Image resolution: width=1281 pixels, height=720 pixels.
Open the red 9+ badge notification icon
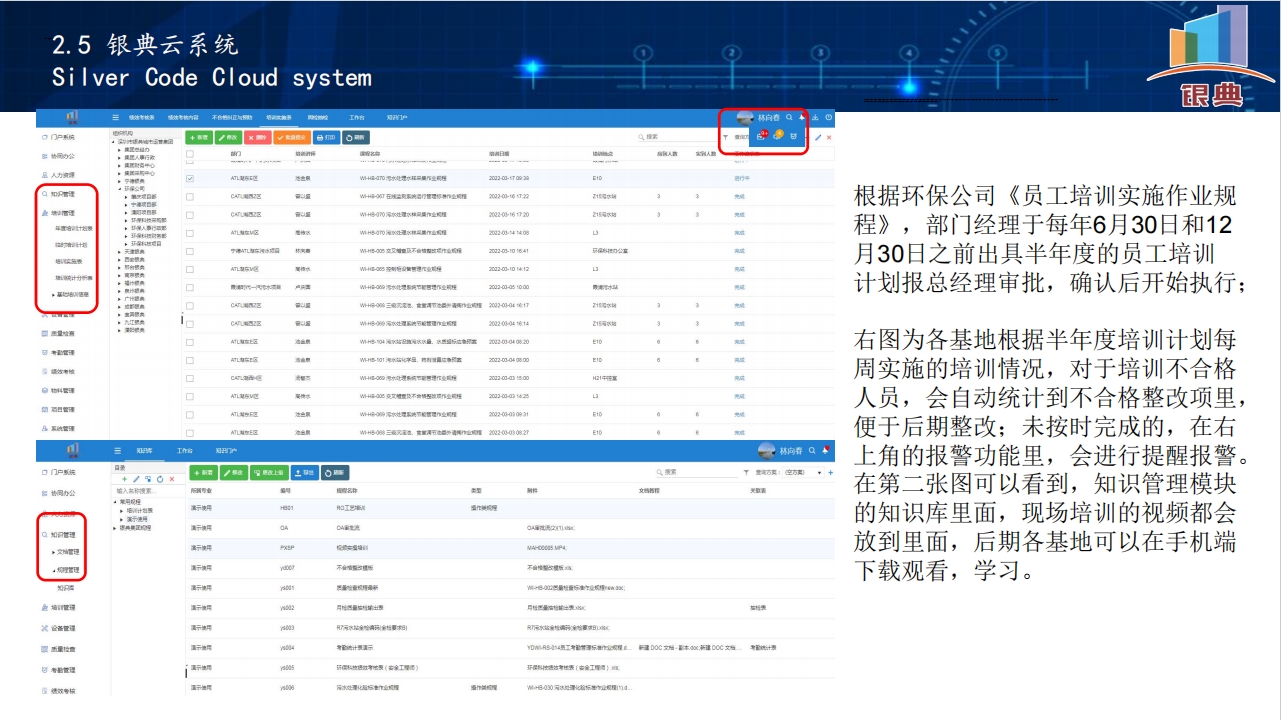tap(761, 136)
